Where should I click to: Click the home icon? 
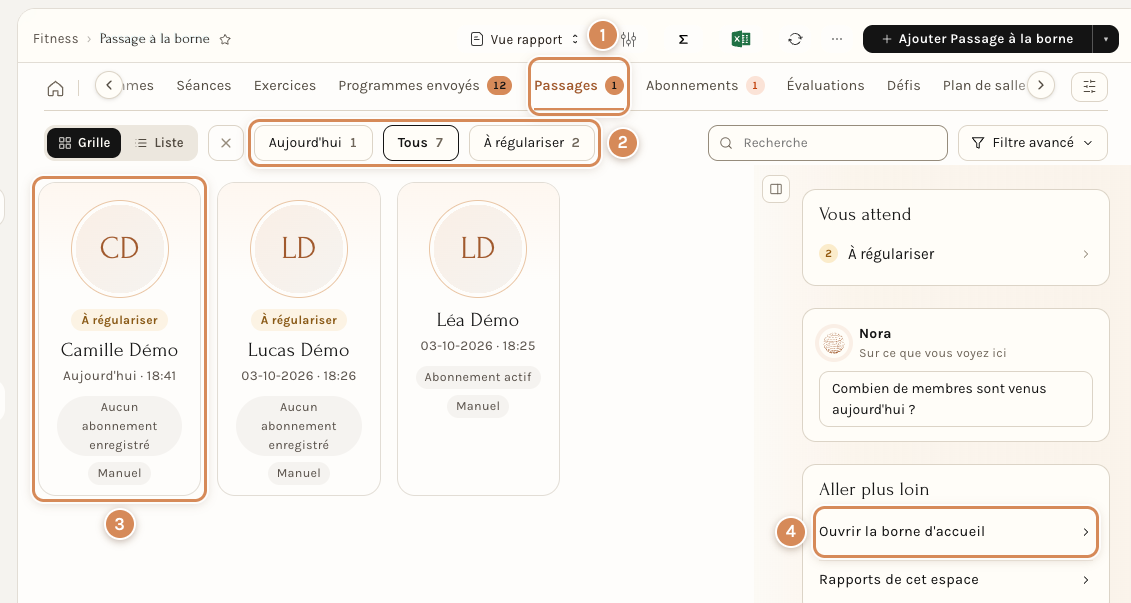[56, 88]
